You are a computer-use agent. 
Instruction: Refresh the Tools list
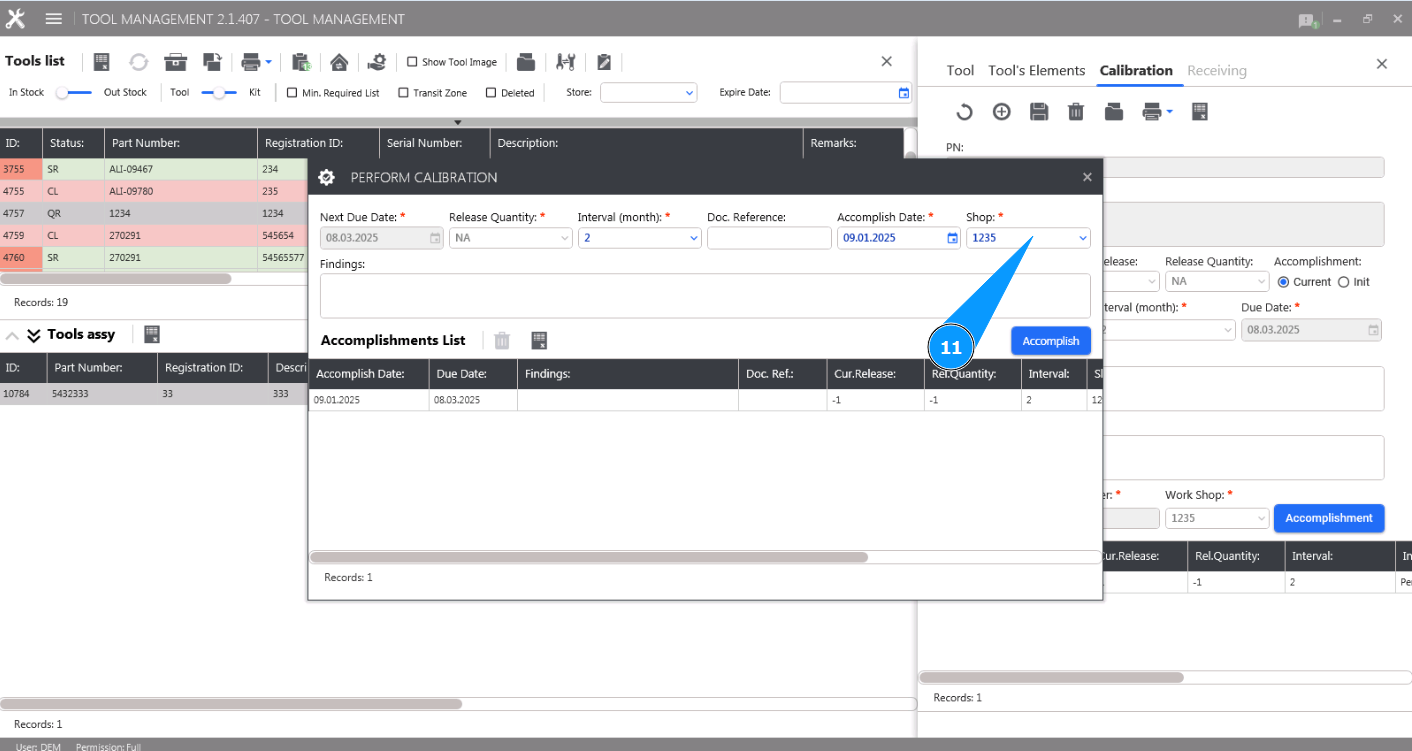(138, 62)
